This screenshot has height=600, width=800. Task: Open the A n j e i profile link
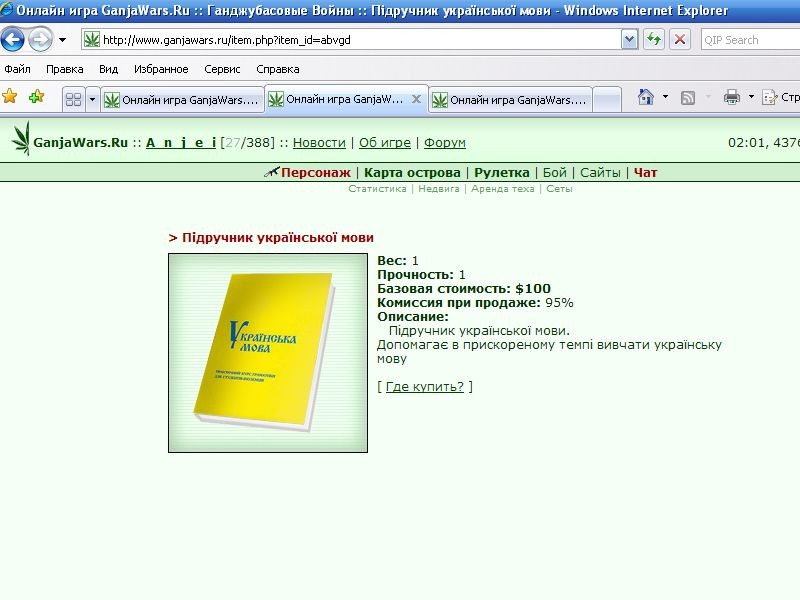click(x=181, y=143)
